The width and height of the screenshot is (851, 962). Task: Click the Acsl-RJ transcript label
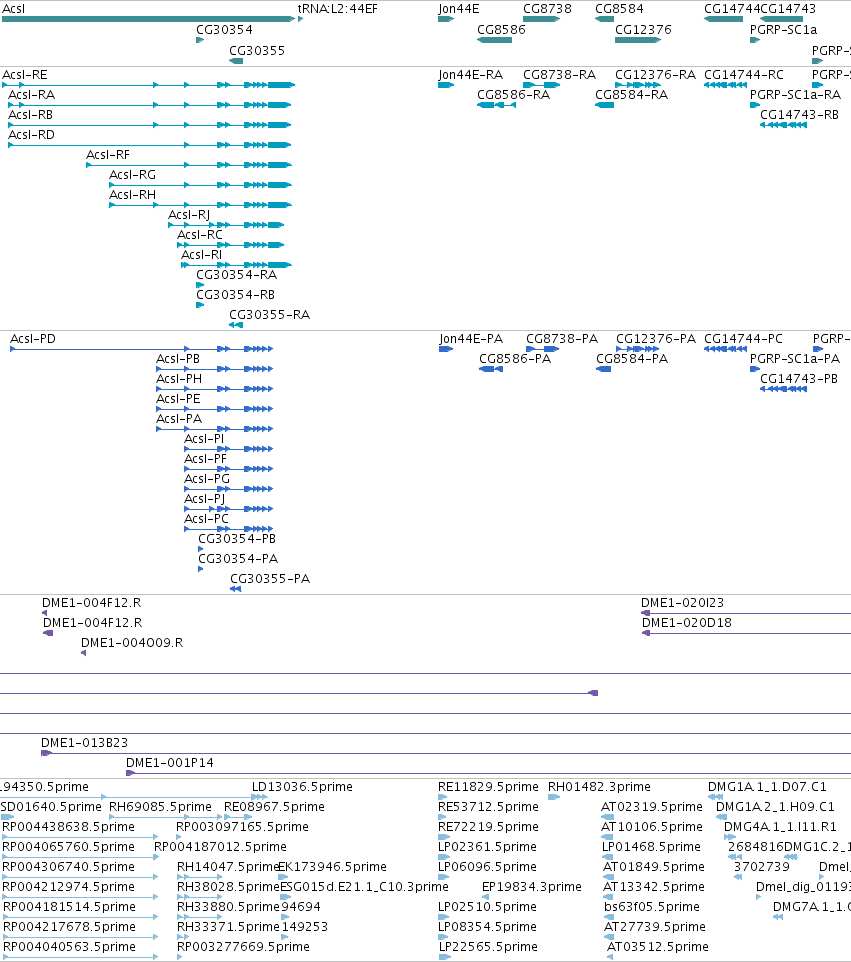[189, 215]
